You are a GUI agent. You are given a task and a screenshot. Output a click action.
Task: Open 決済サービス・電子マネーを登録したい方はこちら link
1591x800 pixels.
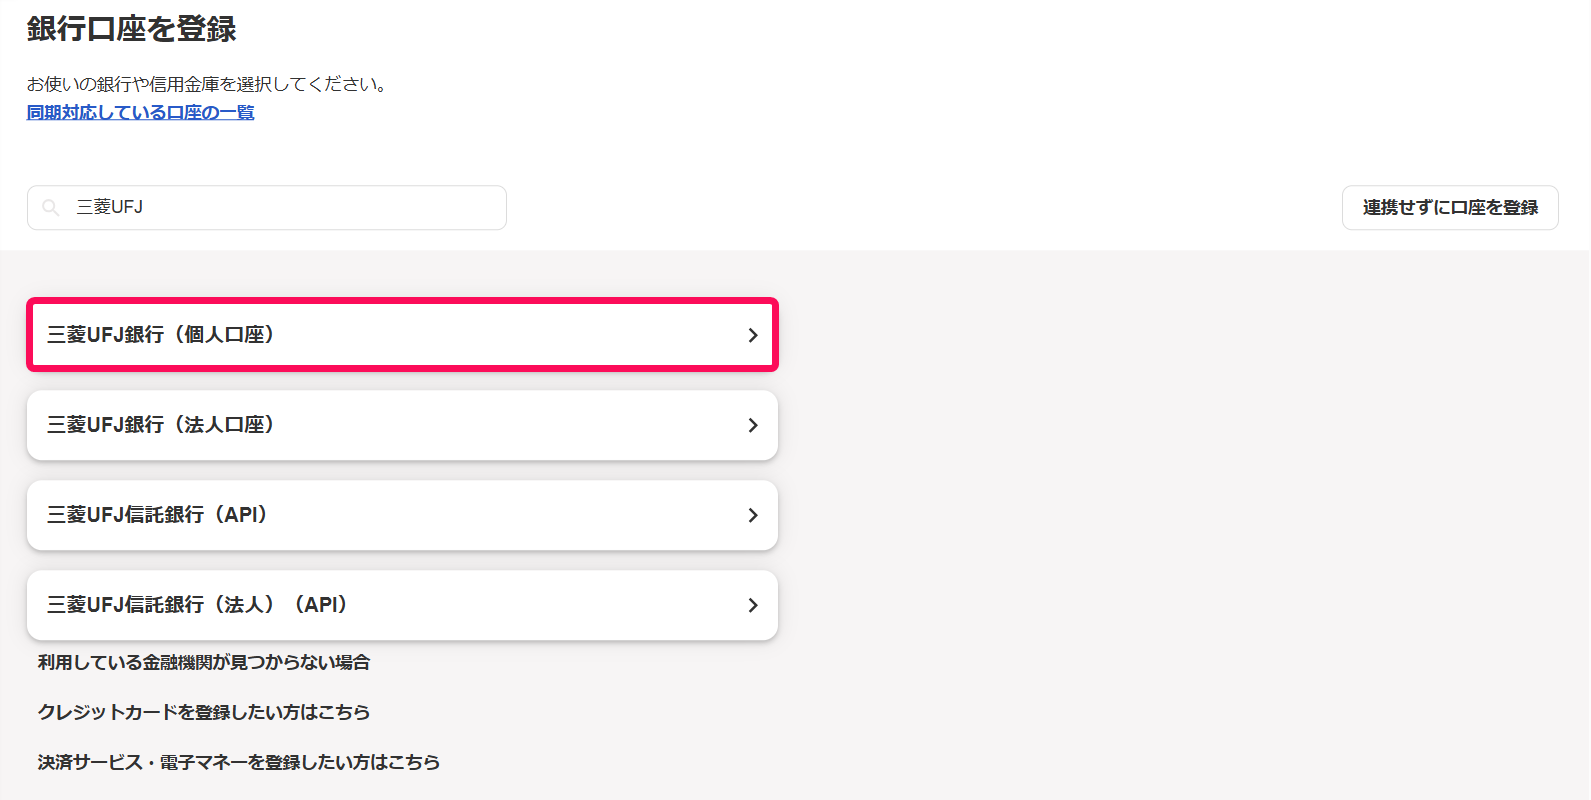(x=239, y=762)
